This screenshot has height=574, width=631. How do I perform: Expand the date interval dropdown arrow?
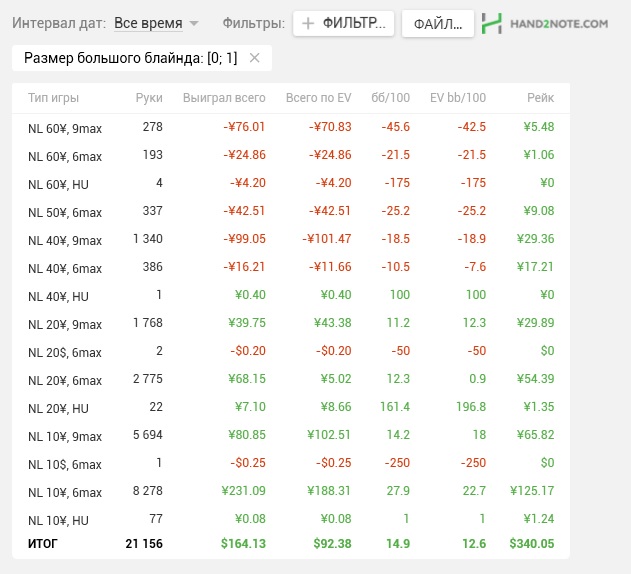pos(194,23)
